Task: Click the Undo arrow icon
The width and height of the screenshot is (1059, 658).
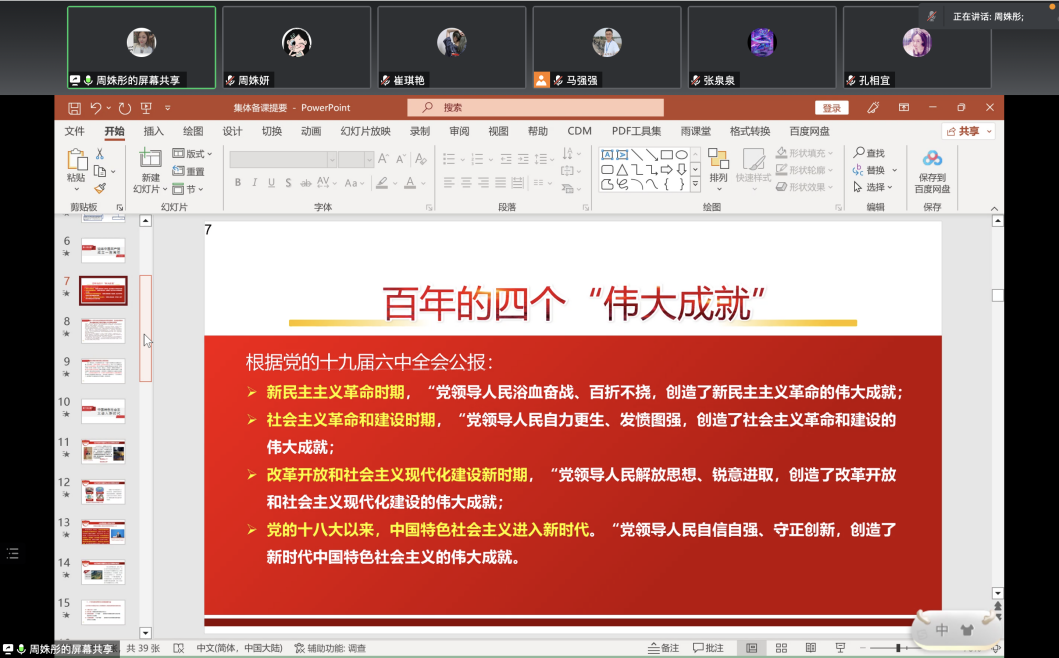Action: 96,108
